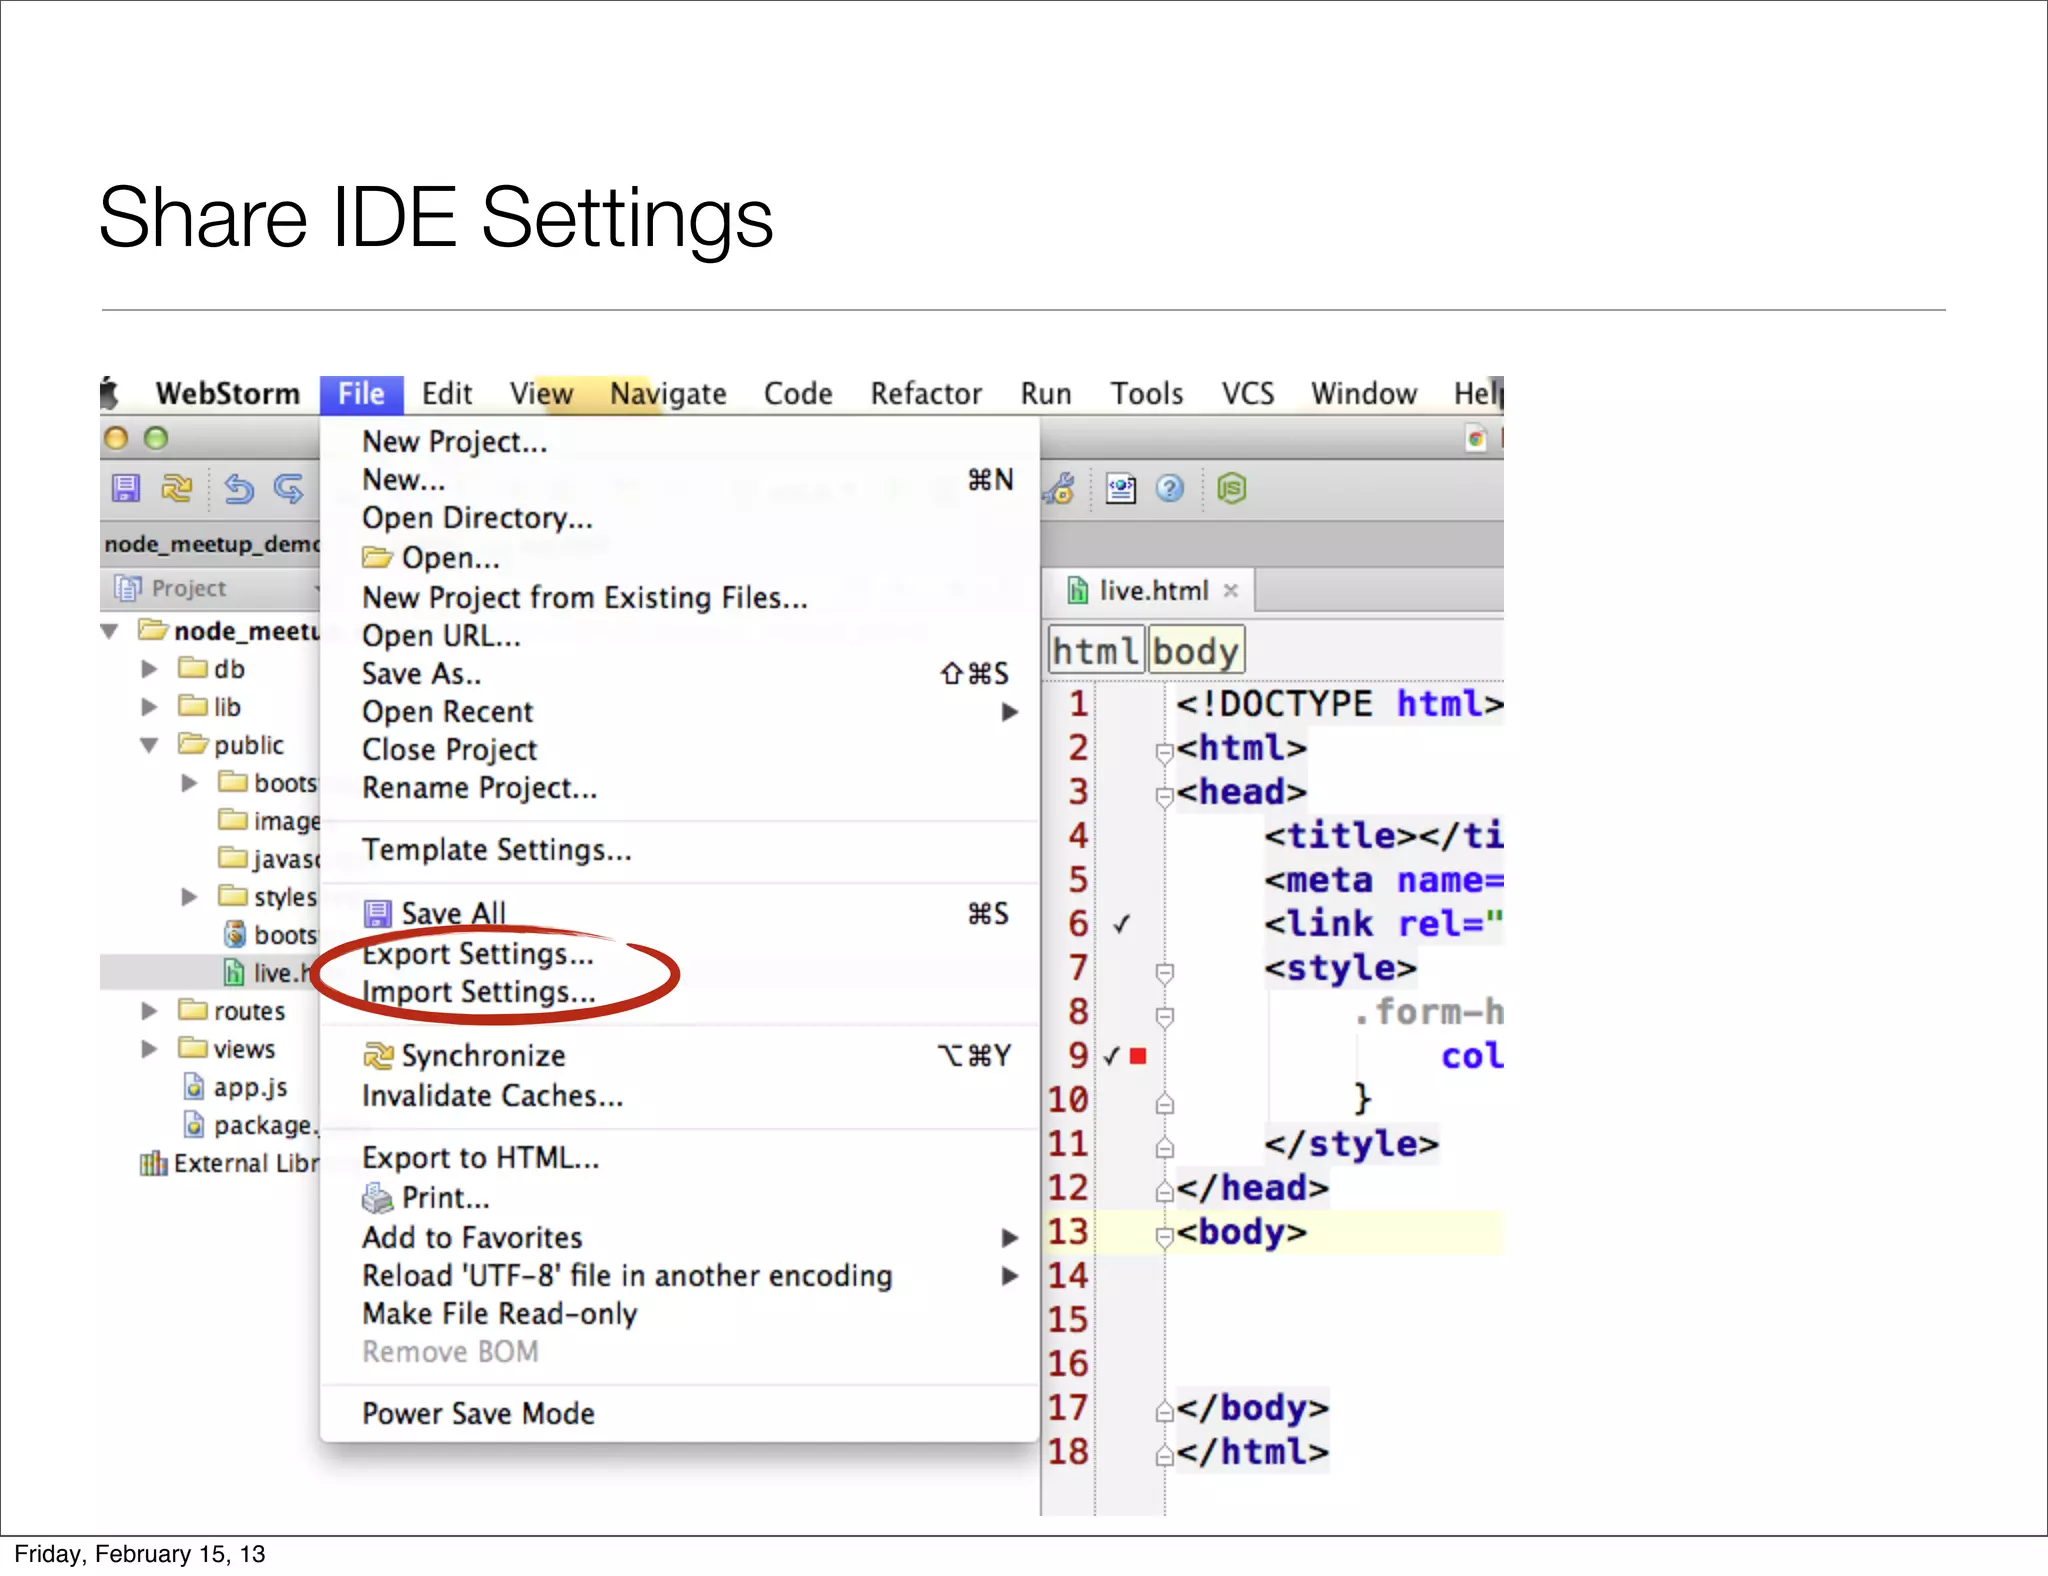Open the View menu
Screen dimensions: 2048x1576
[x=541, y=394]
